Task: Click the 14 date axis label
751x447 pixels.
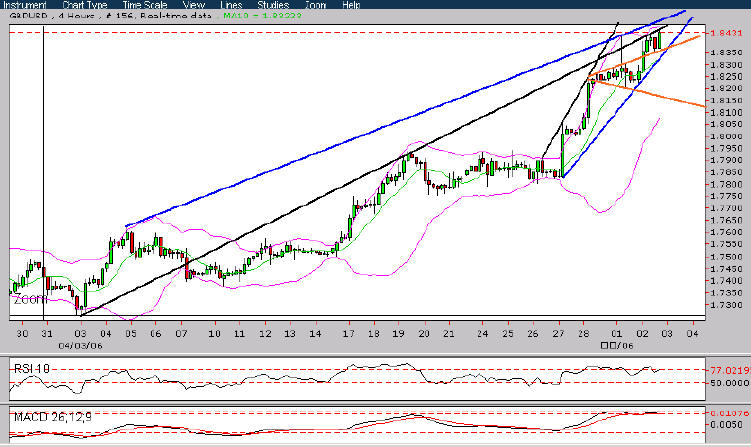Action: [315, 333]
